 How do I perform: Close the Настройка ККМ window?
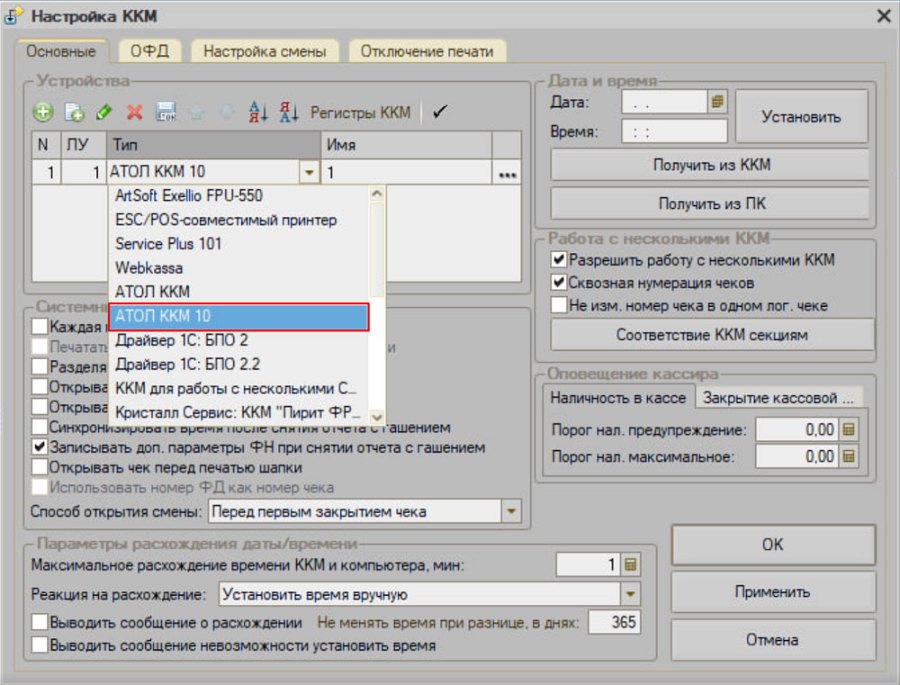click(884, 16)
